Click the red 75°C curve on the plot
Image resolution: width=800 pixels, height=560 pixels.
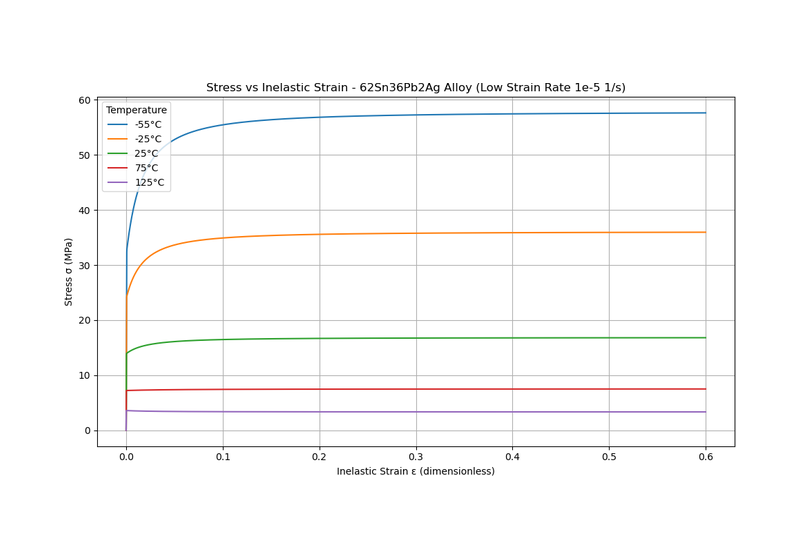pos(416,389)
